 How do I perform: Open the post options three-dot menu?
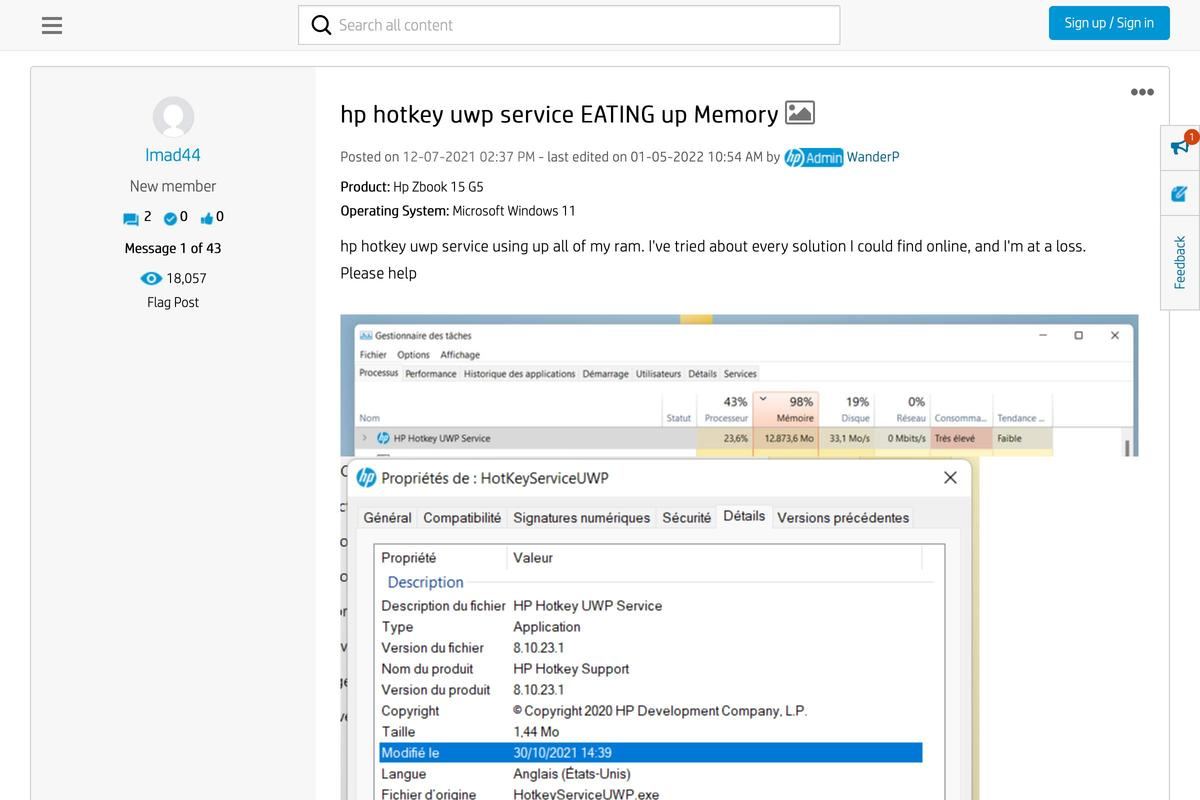(x=1142, y=92)
